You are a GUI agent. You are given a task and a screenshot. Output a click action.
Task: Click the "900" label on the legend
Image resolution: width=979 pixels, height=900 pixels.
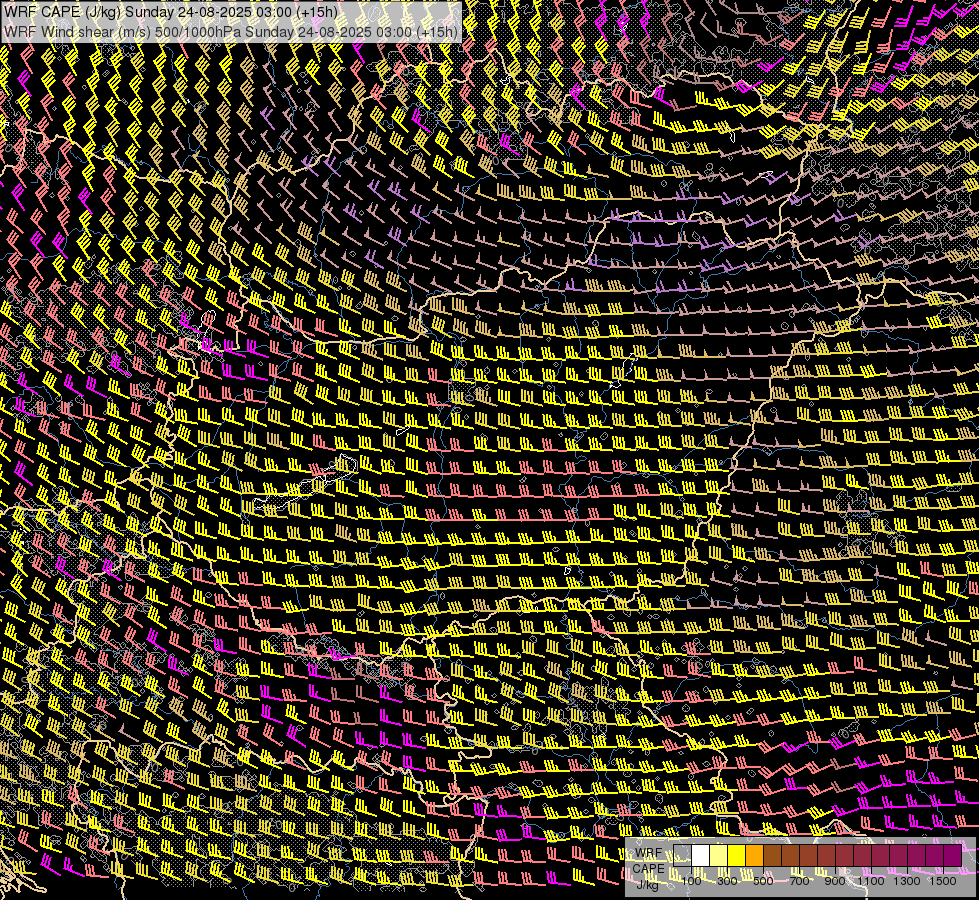pyautogui.click(x=835, y=881)
